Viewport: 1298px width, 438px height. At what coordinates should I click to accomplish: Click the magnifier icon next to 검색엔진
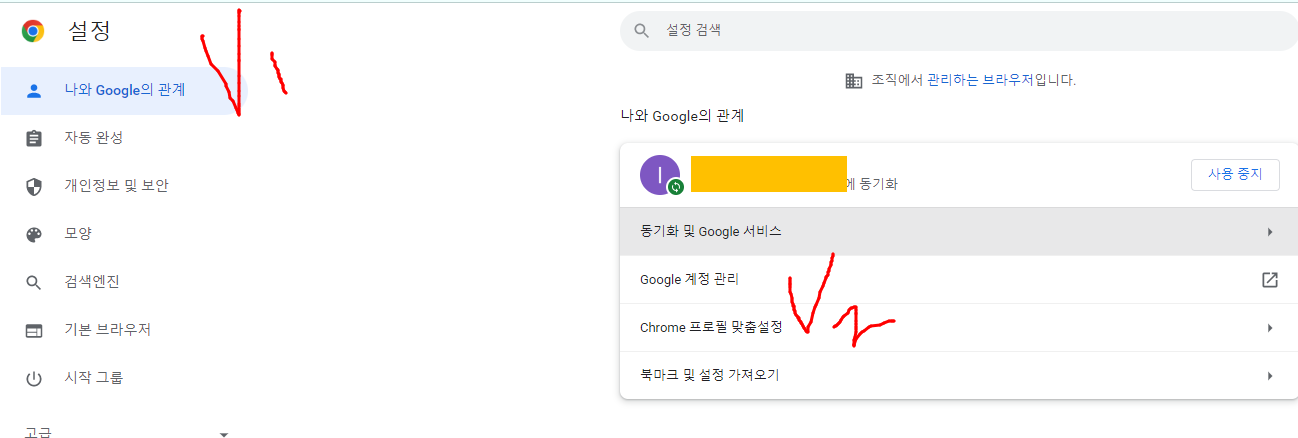coord(34,282)
